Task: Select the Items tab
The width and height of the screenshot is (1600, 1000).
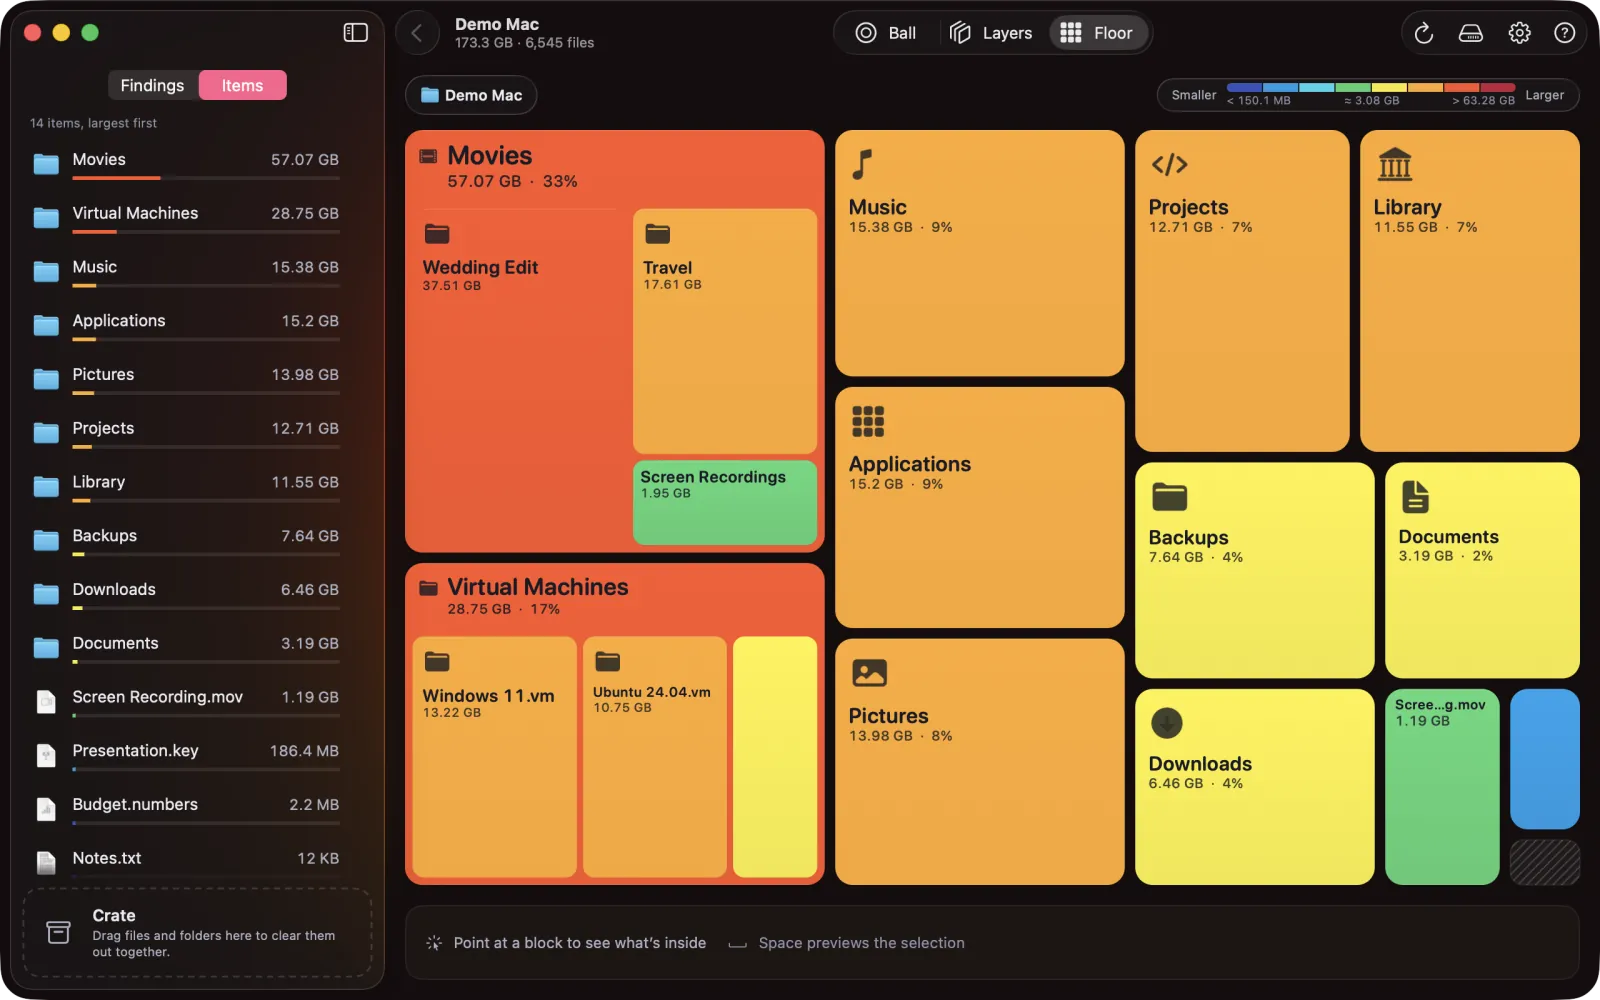Action: coord(242,85)
